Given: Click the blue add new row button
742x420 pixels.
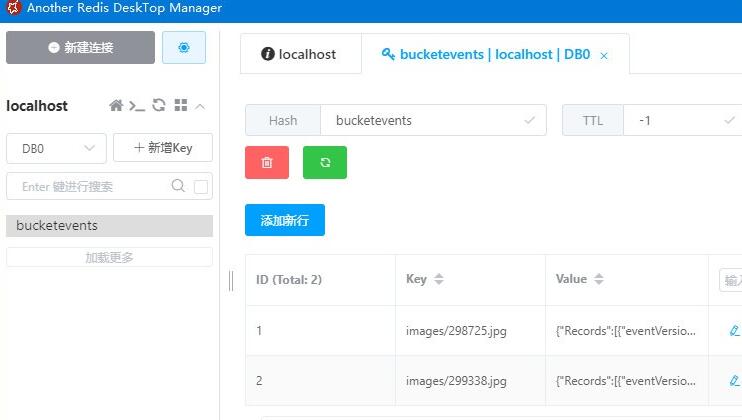Looking at the screenshot, I should 285,220.
